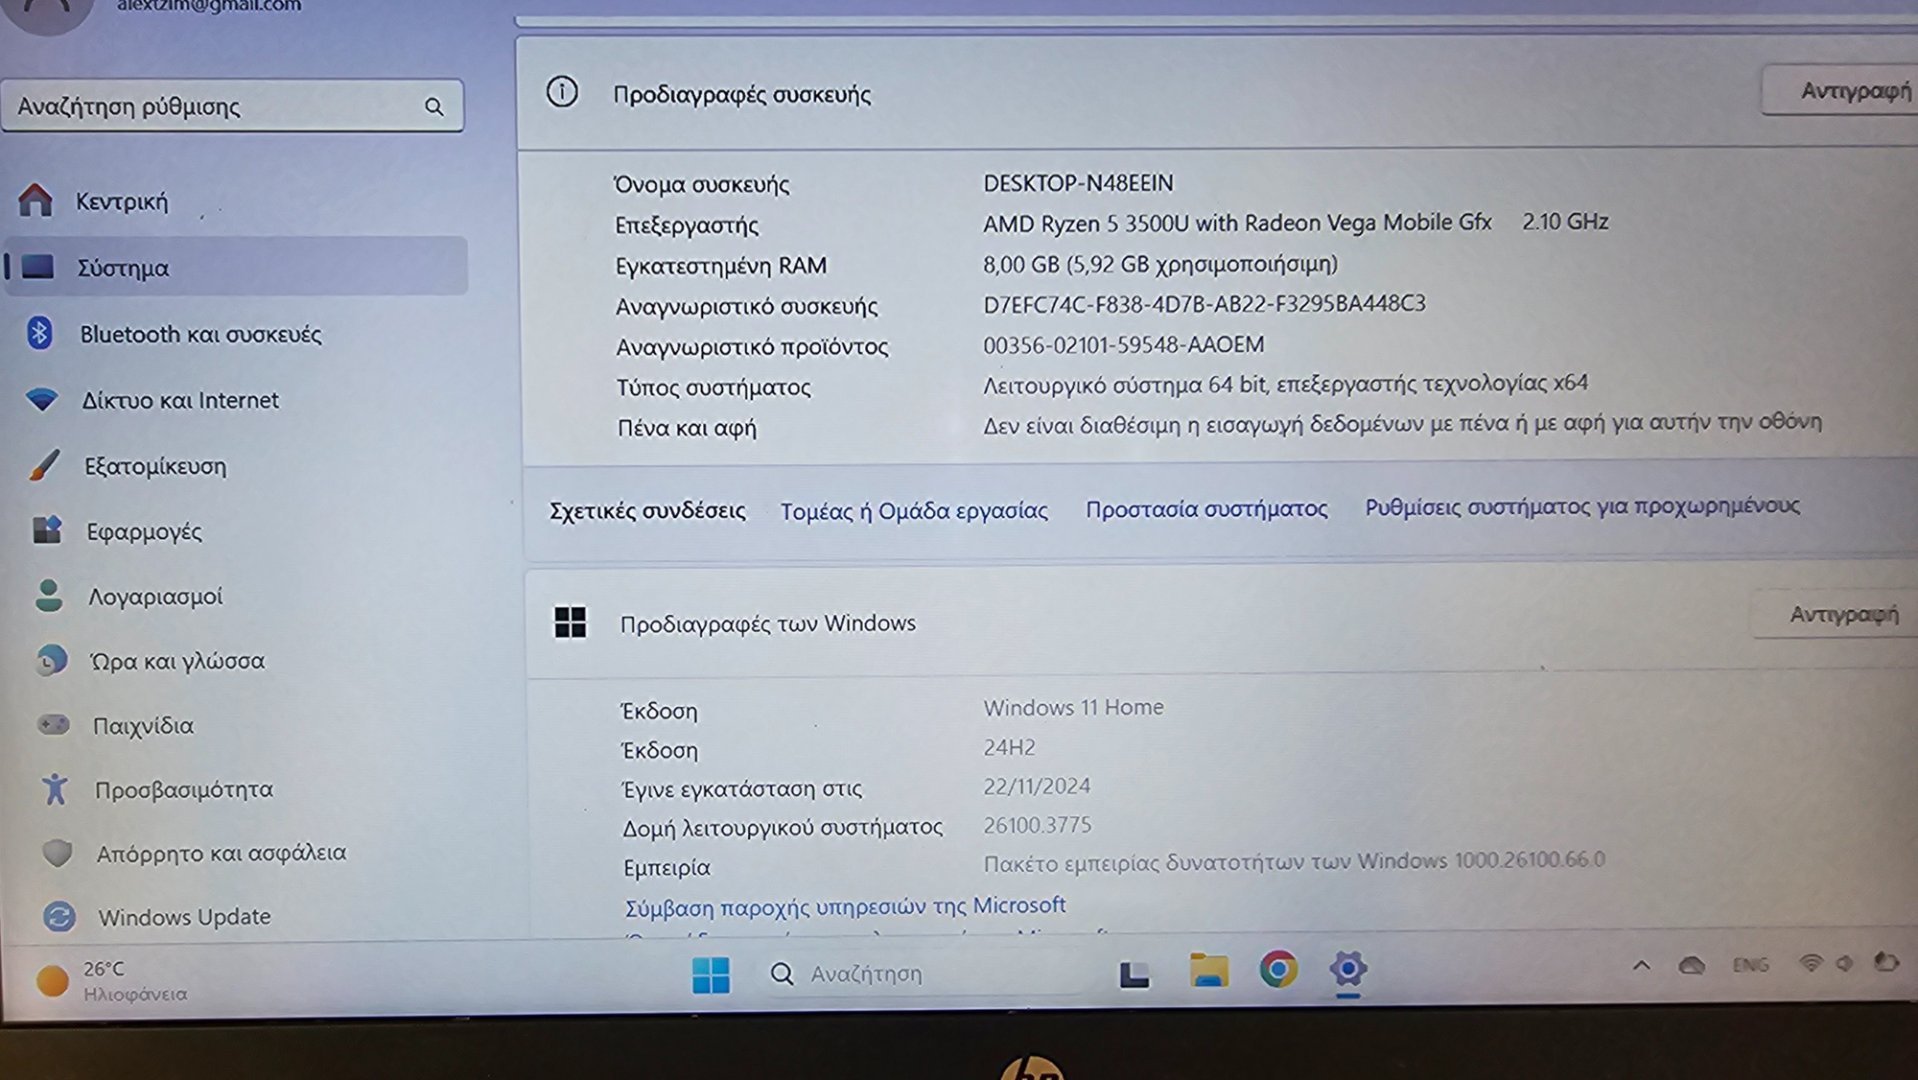Click the Settings gear on taskbar
The image size is (1918, 1080).
pyautogui.click(x=1347, y=969)
